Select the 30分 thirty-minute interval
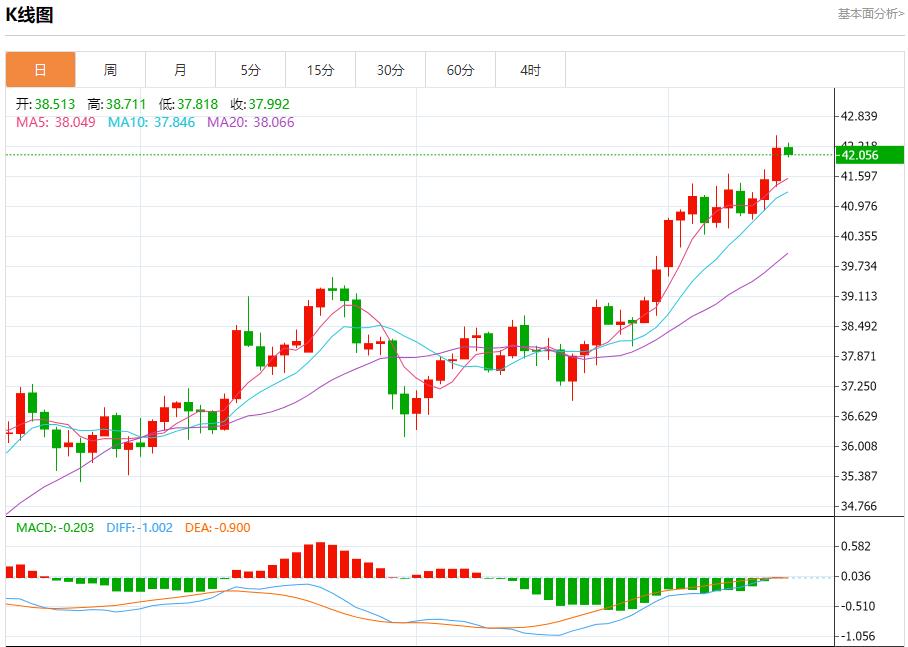 (390, 69)
